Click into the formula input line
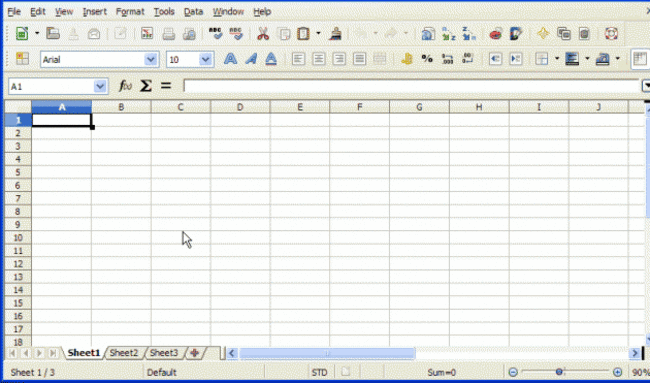The image size is (650, 383). click(412, 86)
